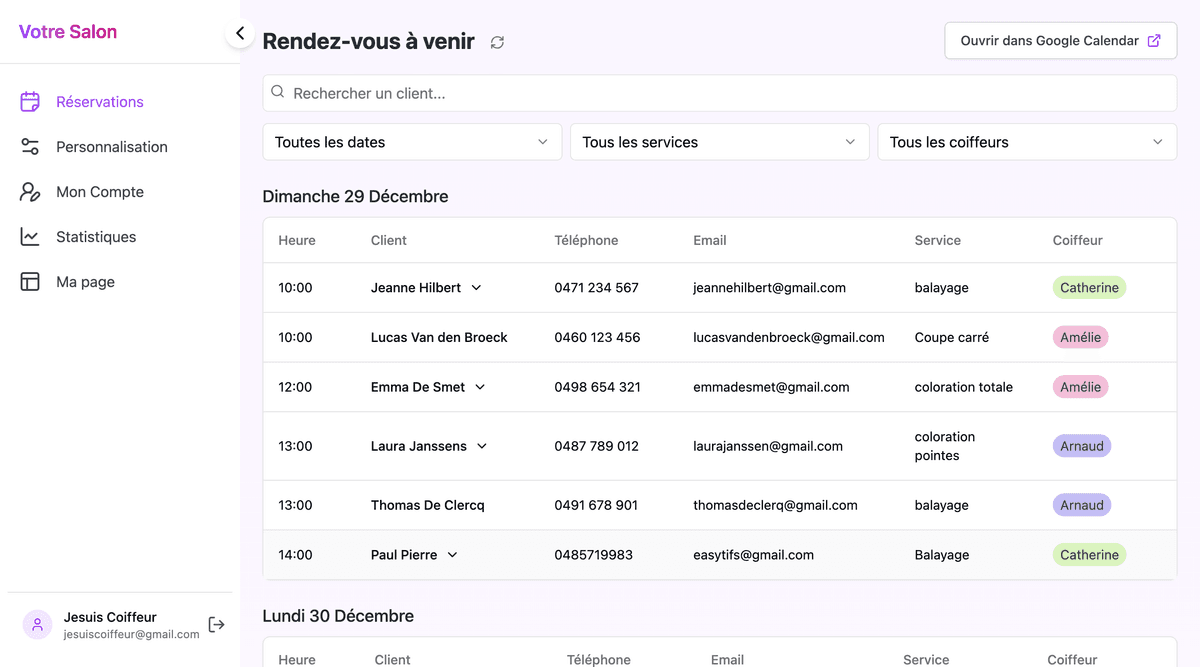1200x667 pixels.
Task: Expand Jeanne Hilbert's client details
Action: (476, 288)
